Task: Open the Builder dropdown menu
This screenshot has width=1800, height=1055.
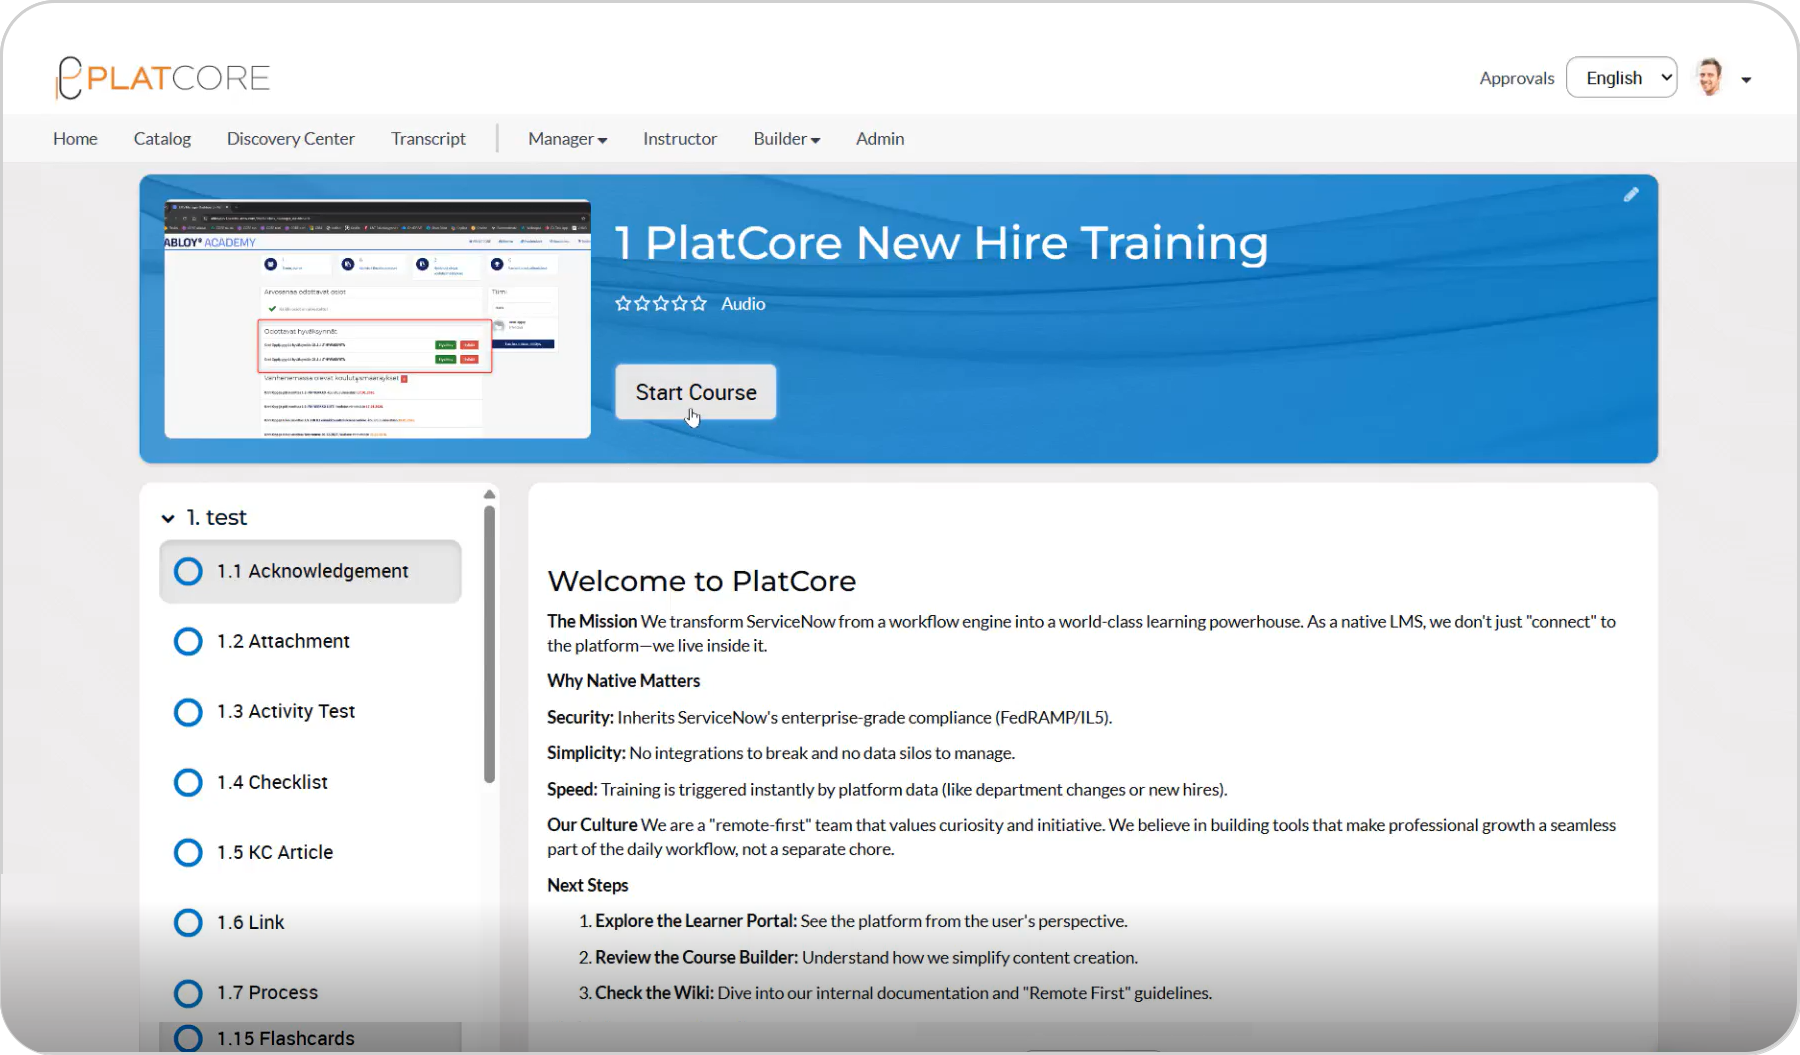Action: tap(786, 139)
